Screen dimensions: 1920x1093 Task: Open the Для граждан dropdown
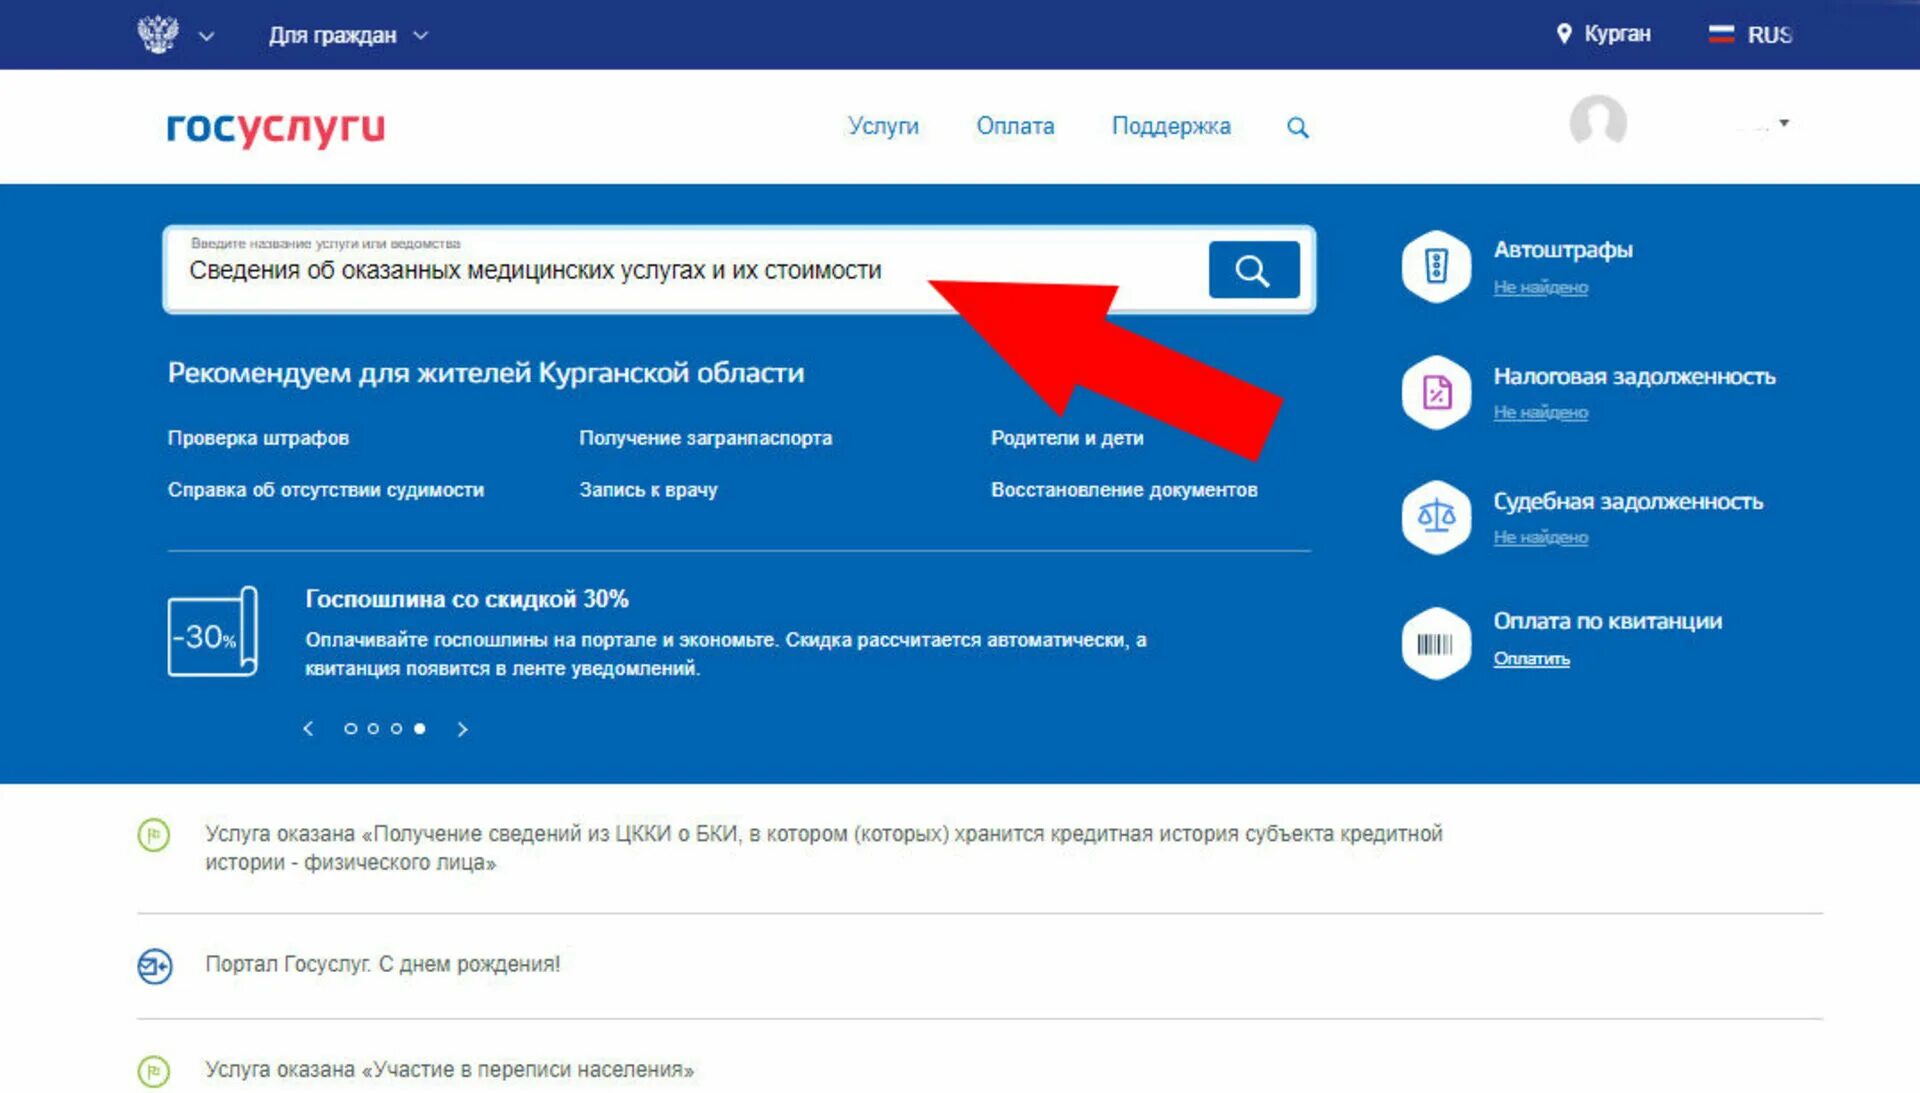click(x=335, y=34)
